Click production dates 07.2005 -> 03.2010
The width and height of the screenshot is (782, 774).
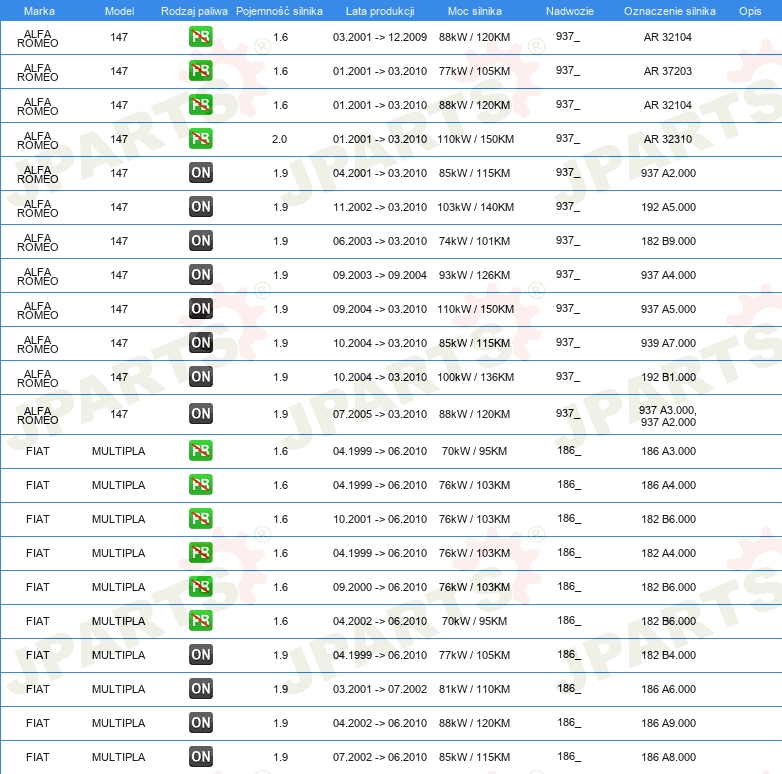[x=380, y=414]
